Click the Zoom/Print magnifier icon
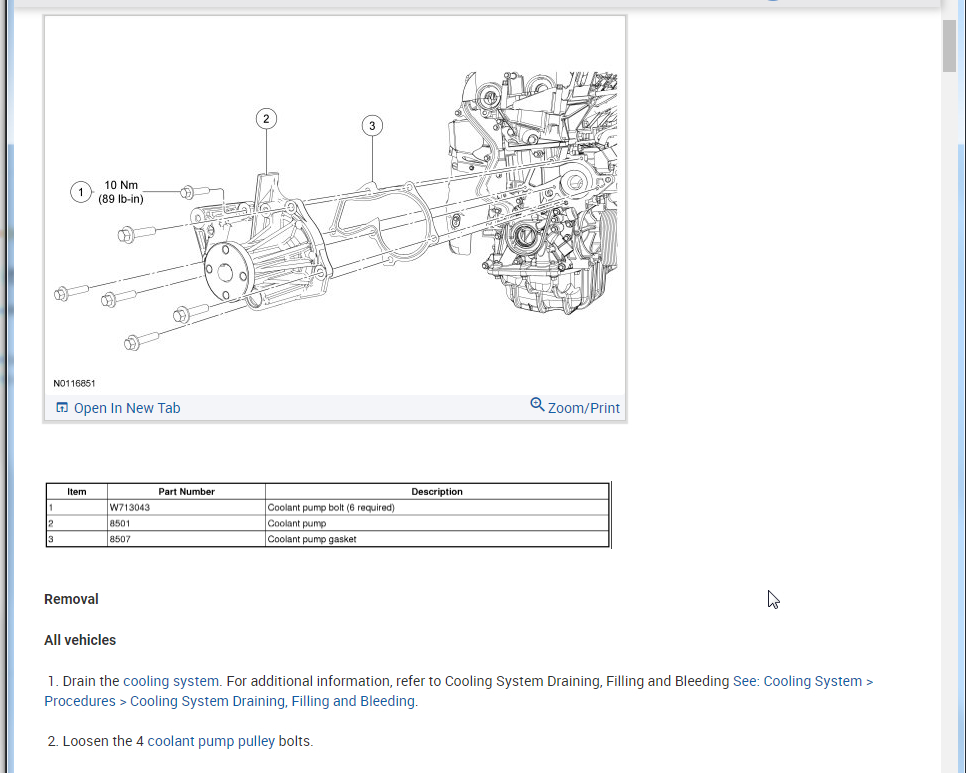 (x=537, y=405)
